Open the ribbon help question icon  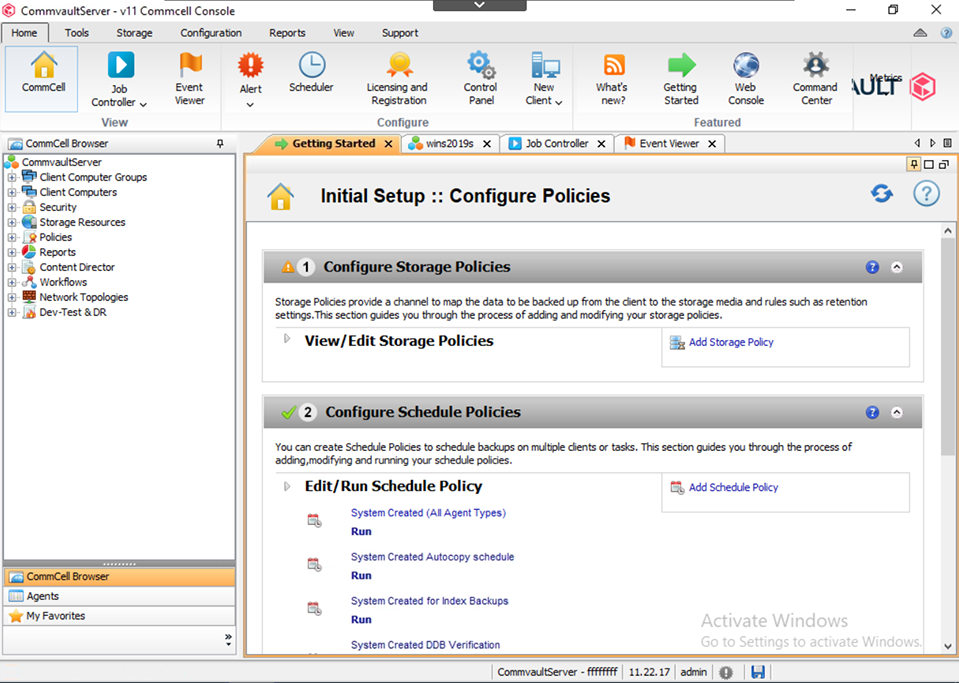point(946,33)
